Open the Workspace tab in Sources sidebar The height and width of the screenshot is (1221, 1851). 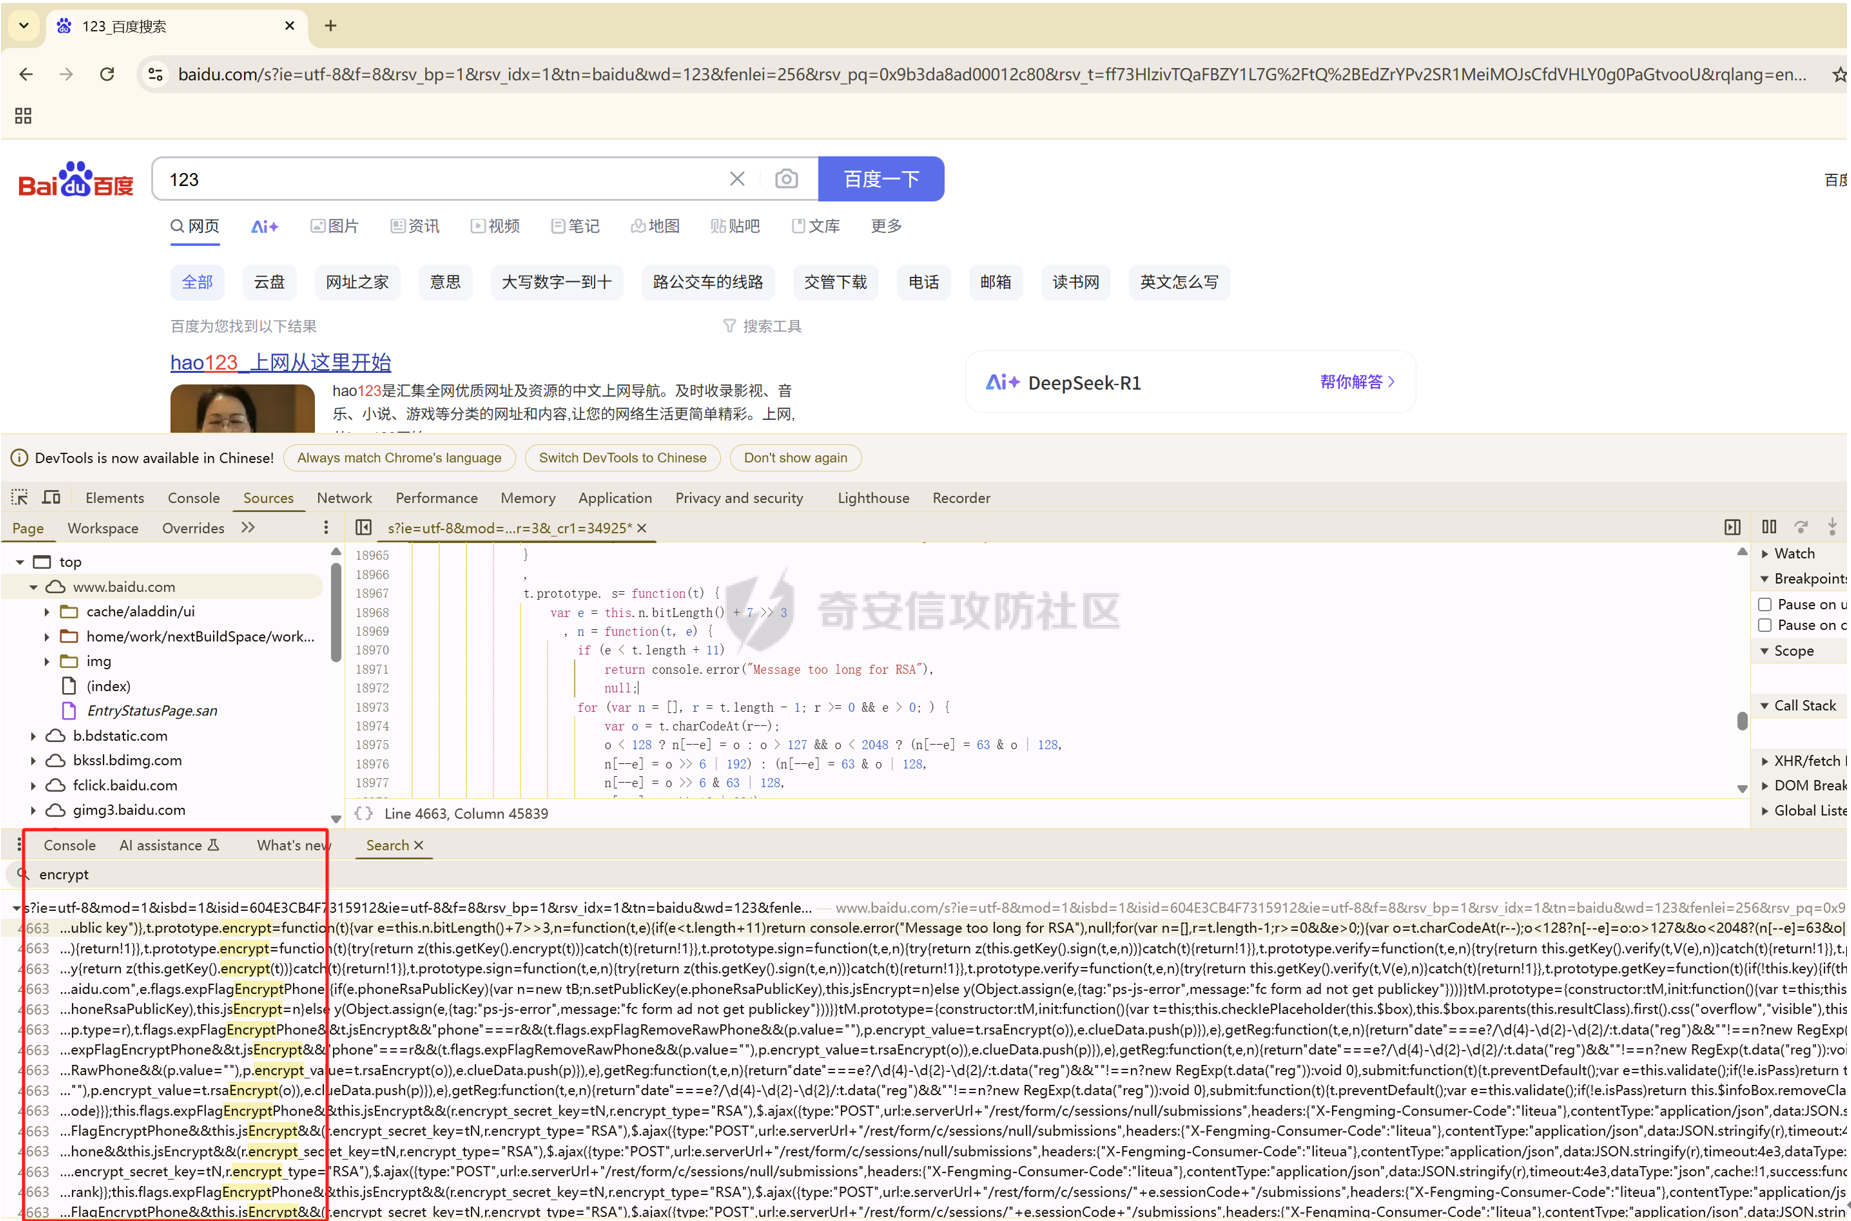[x=103, y=528]
